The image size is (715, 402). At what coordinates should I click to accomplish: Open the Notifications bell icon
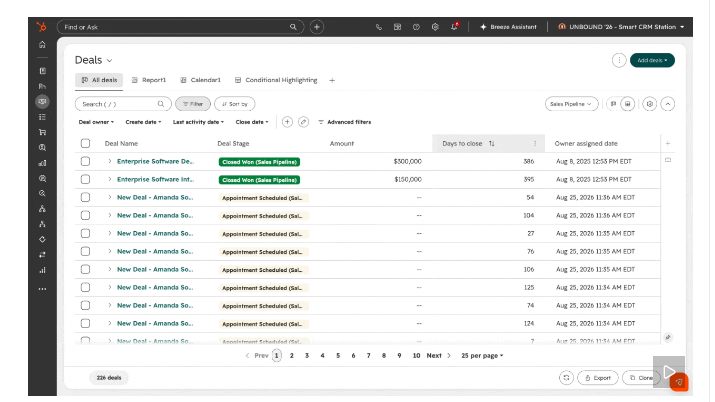(x=454, y=27)
